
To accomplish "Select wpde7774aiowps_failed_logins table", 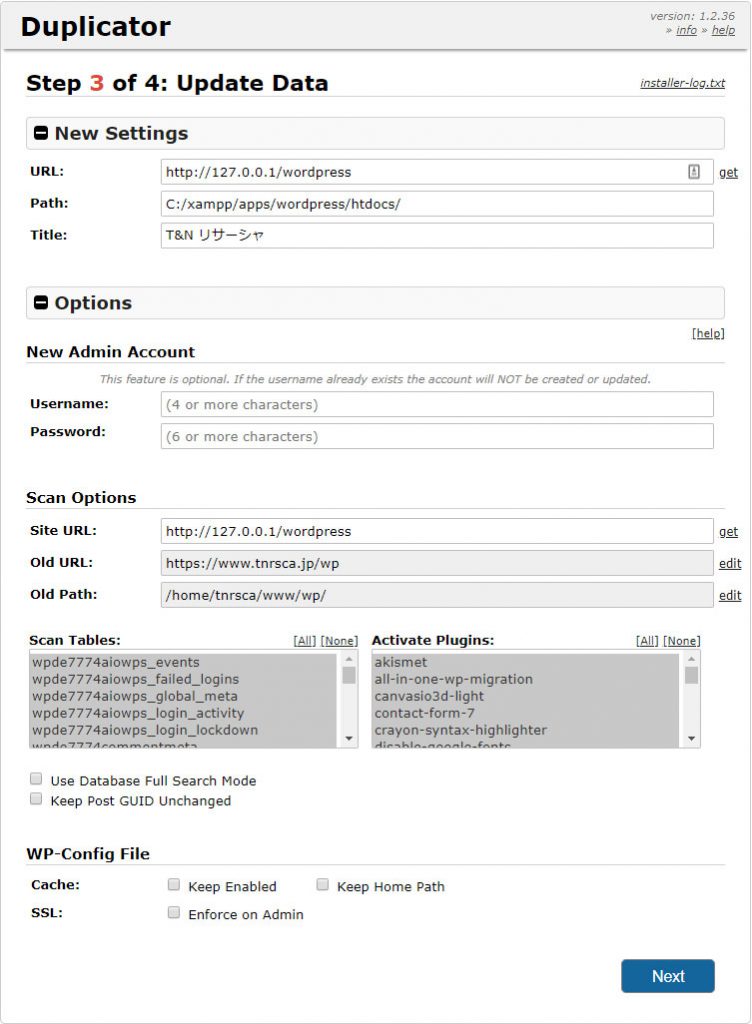I will tap(183, 679).
